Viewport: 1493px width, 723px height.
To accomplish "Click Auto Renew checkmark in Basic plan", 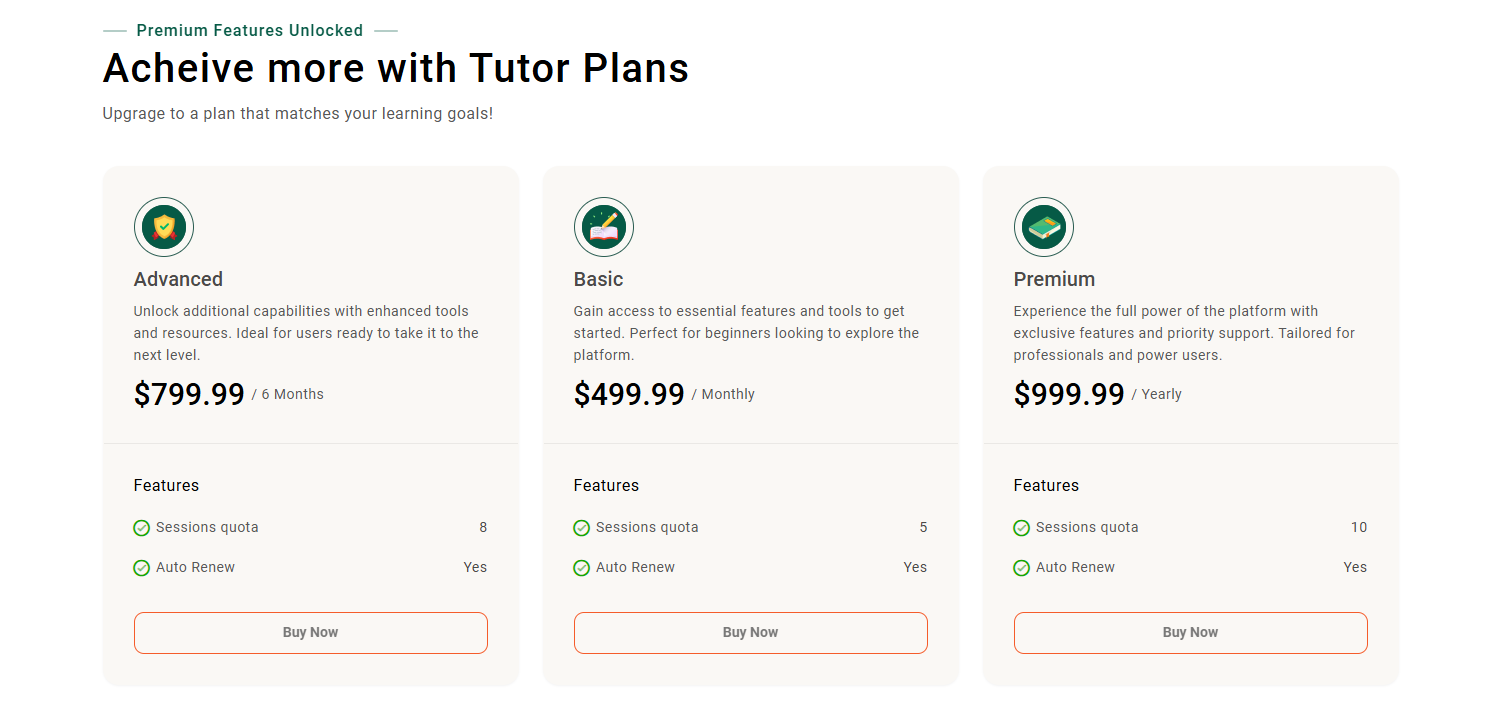I will pos(582,568).
